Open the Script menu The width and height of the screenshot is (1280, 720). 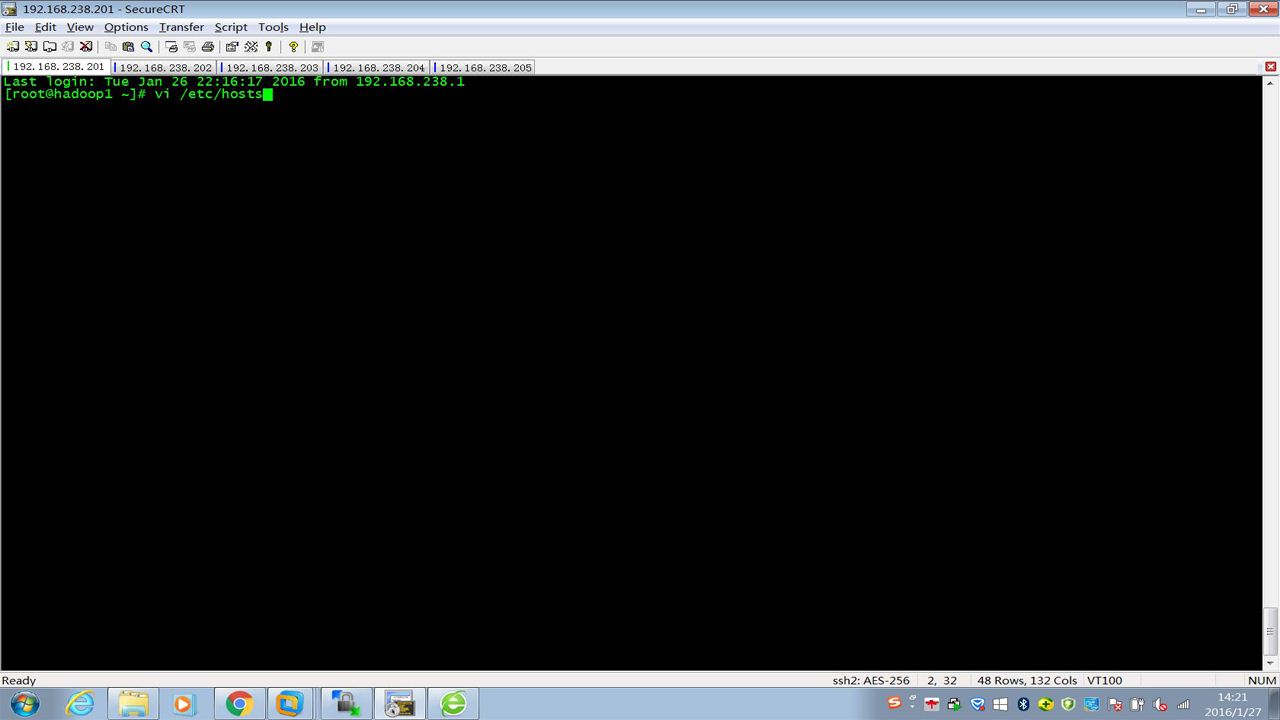[231, 27]
